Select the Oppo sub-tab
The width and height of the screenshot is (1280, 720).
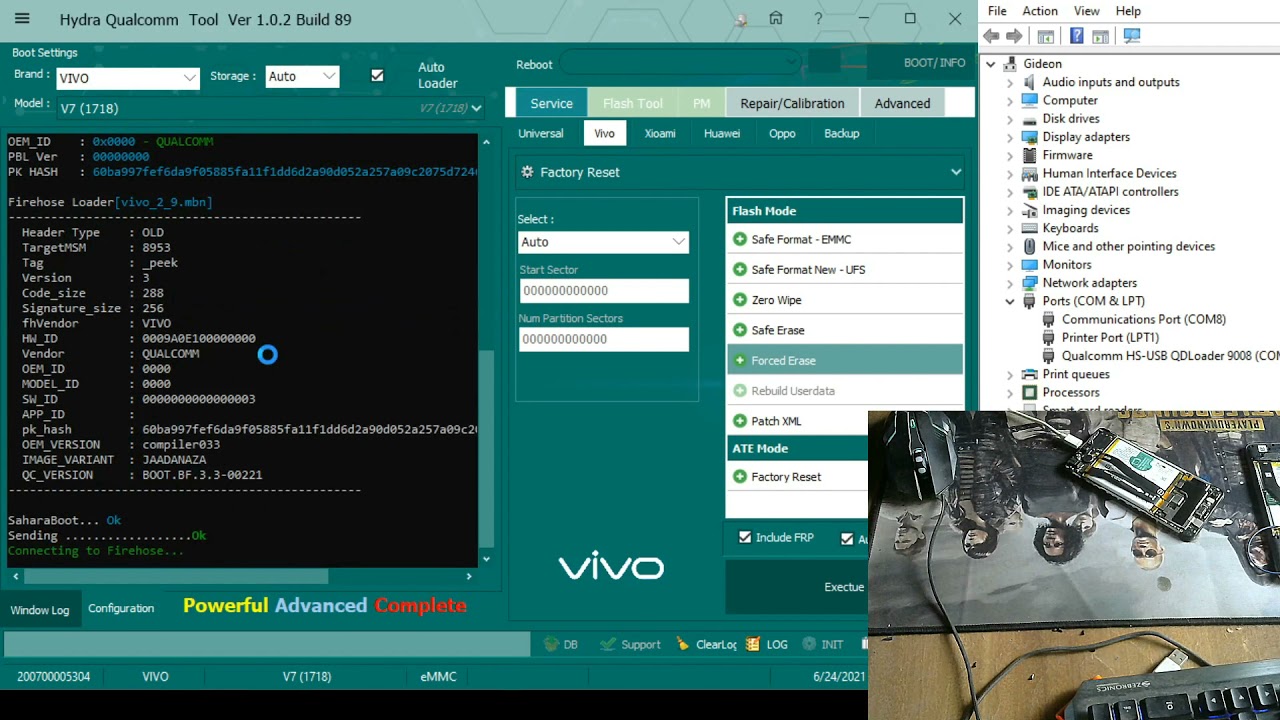[x=782, y=133]
